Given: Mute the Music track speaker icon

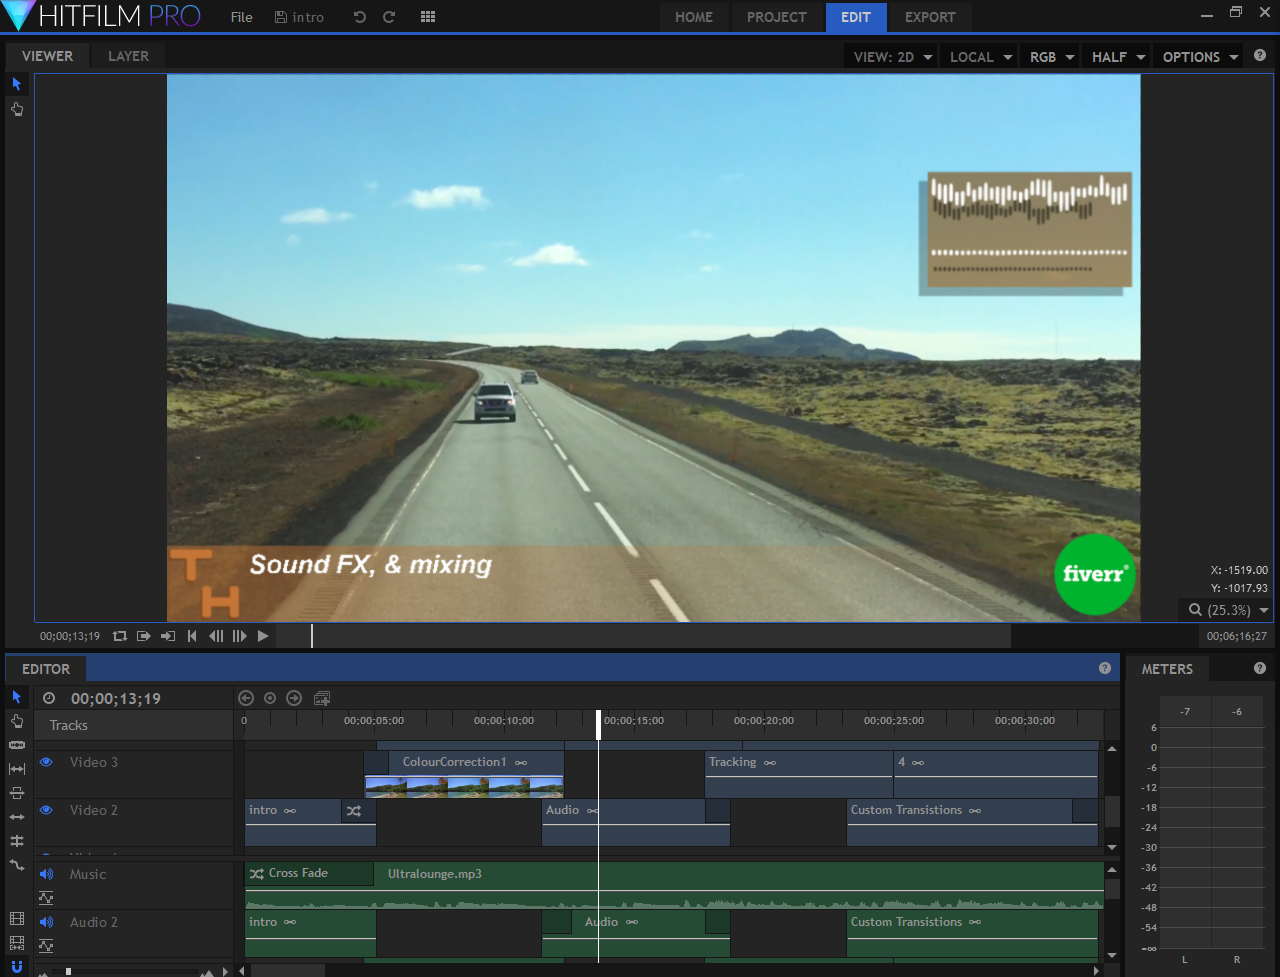Looking at the screenshot, I should pos(45,874).
